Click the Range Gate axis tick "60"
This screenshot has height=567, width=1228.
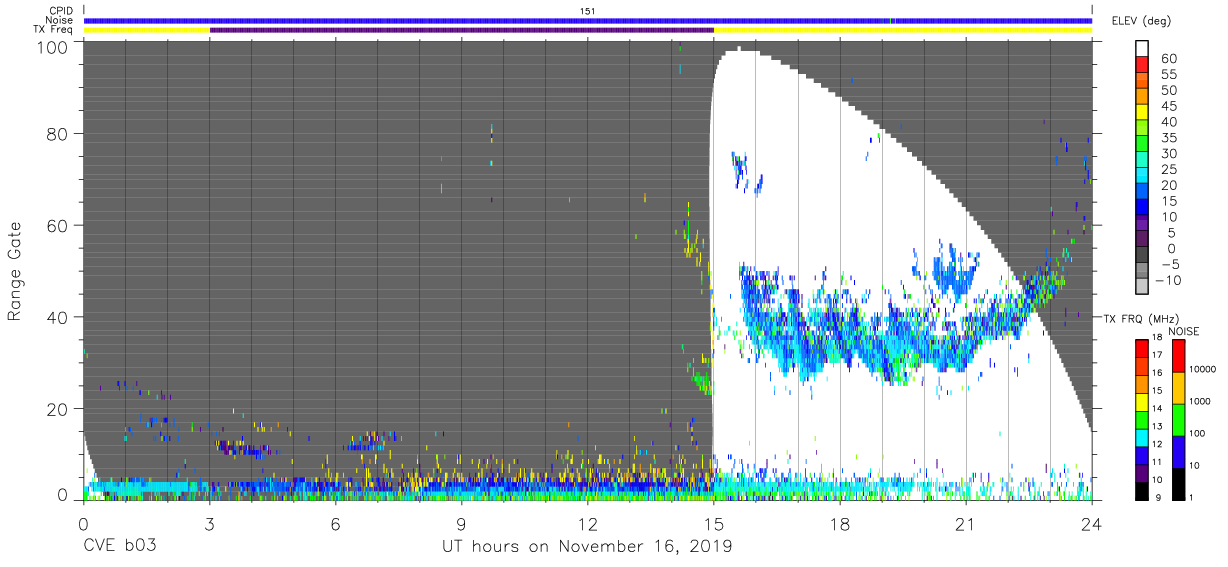pos(59,225)
